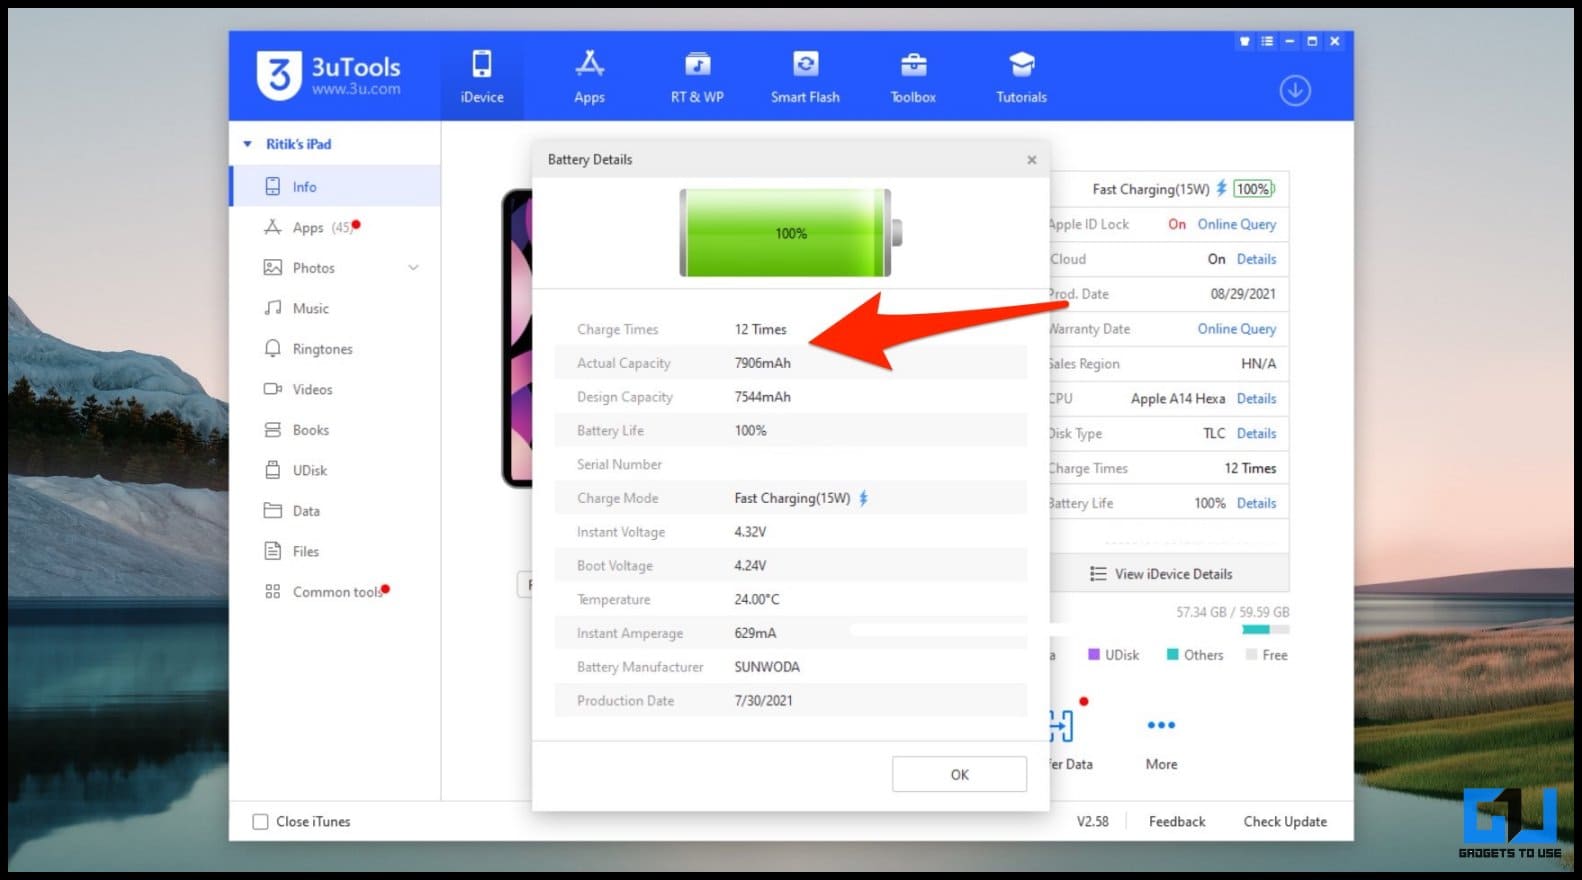Click the UDisk purple legend swatch
Screen dimensions: 1582x880
[x=1094, y=655]
